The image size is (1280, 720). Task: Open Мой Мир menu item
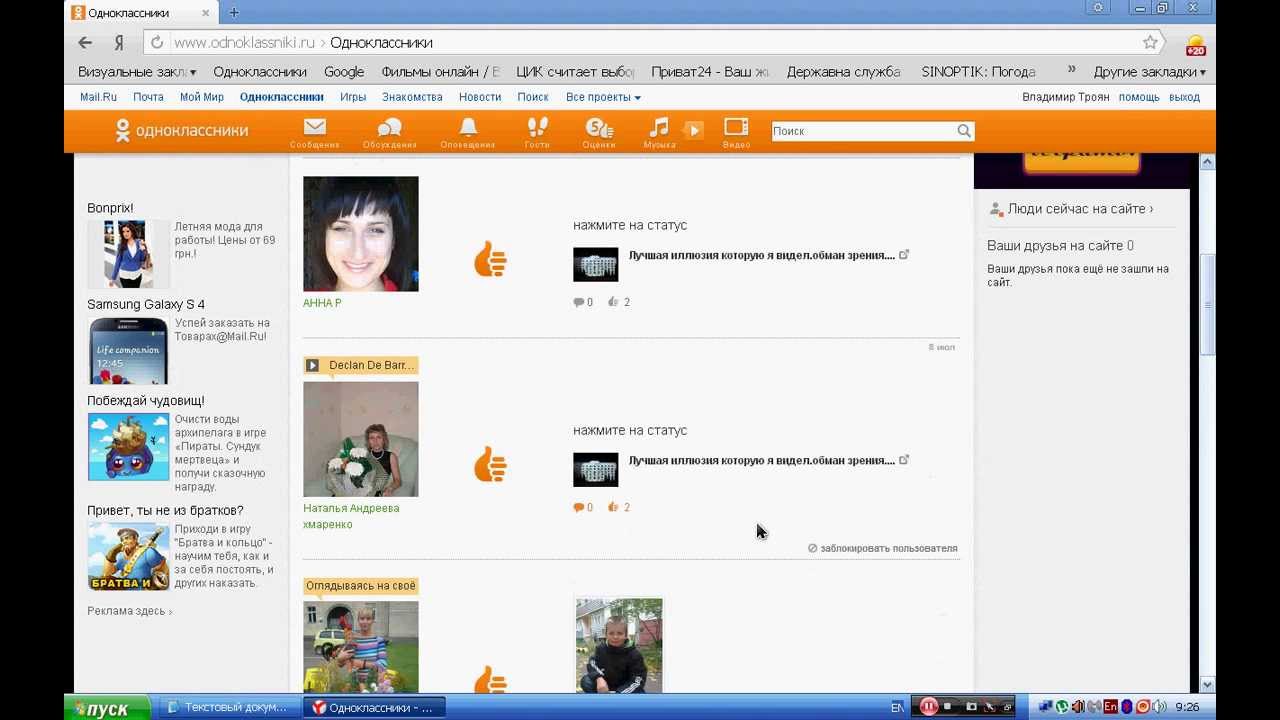click(x=201, y=97)
